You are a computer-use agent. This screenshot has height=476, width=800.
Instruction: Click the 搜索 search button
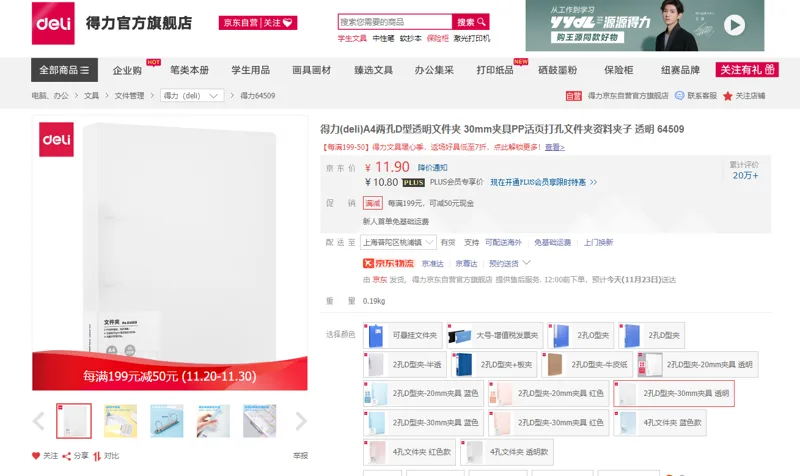[x=470, y=22]
